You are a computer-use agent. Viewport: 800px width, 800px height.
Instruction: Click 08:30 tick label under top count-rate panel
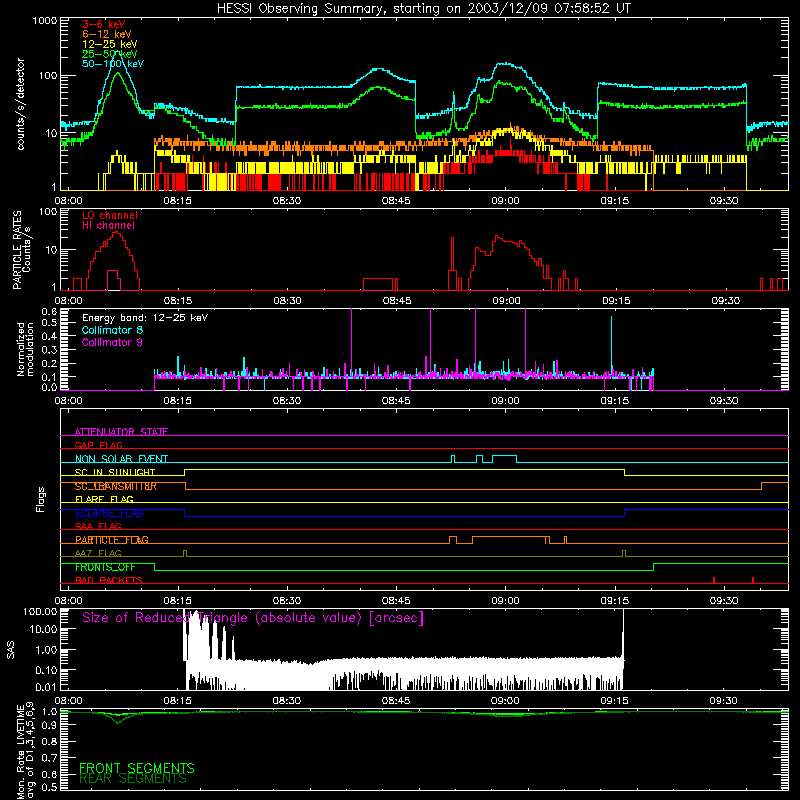pyautogui.click(x=287, y=201)
